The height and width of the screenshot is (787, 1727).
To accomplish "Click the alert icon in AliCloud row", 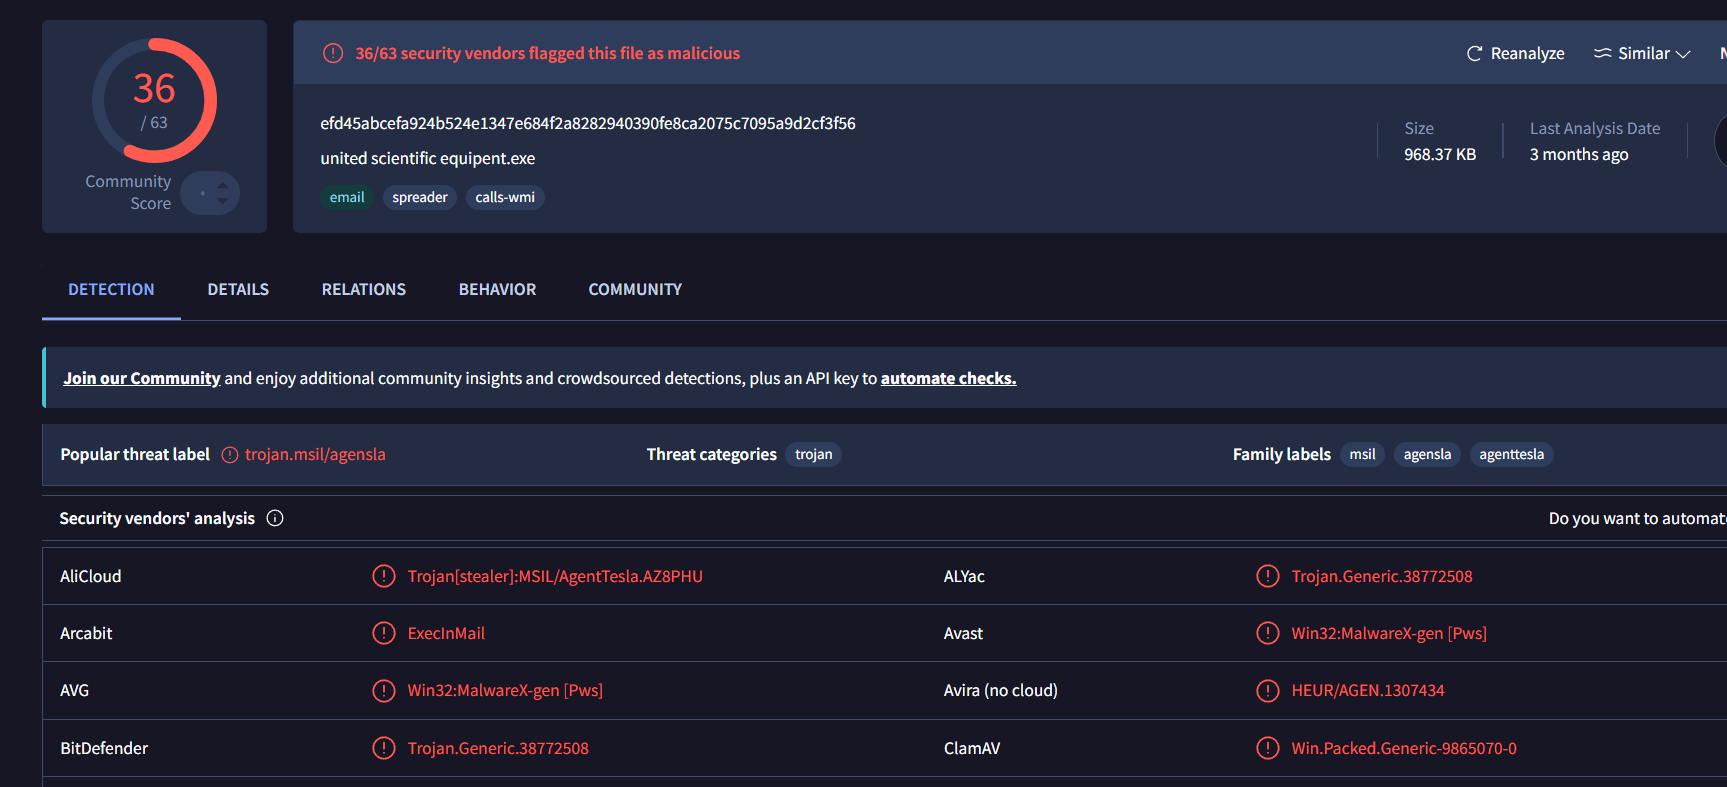I will click(x=384, y=576).
